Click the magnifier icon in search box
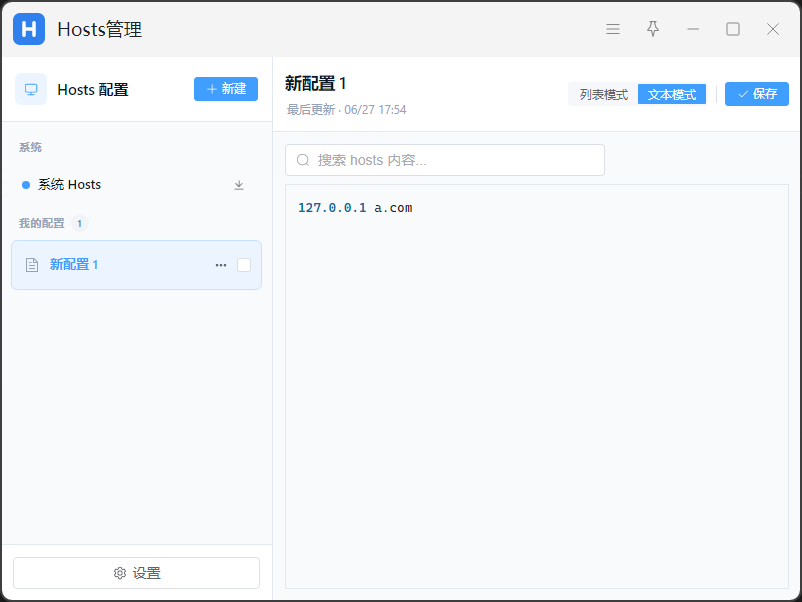The height and width of the screenshot is (602, 802). tap(303, 160)
